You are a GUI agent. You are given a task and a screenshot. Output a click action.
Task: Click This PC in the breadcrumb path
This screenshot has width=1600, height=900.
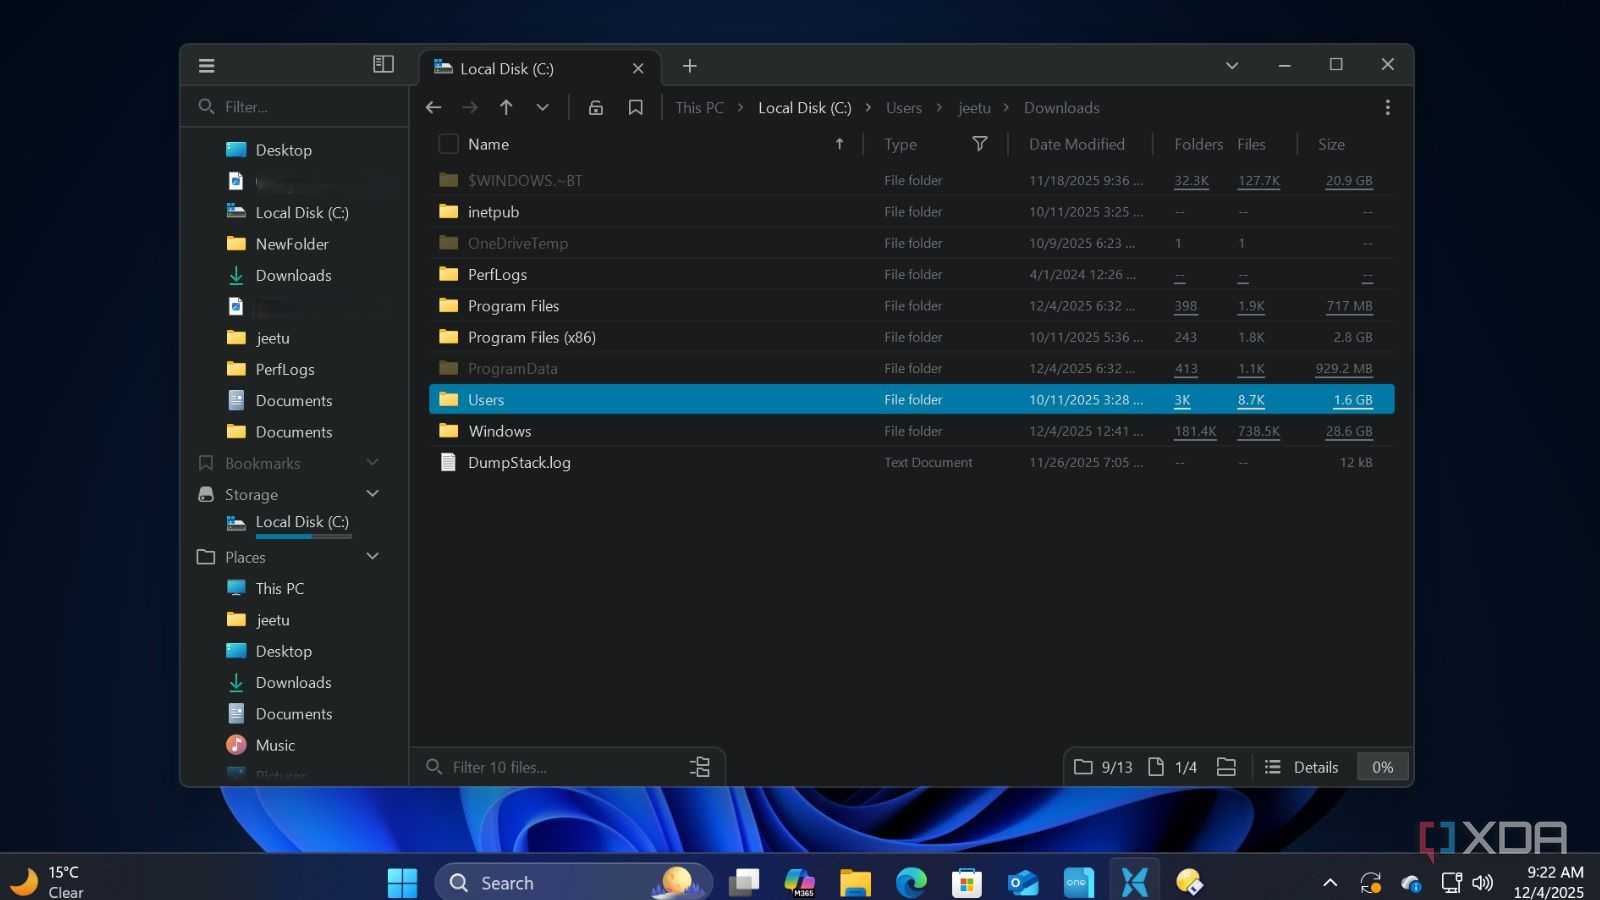pyautogui.click(x=699, y=107)
